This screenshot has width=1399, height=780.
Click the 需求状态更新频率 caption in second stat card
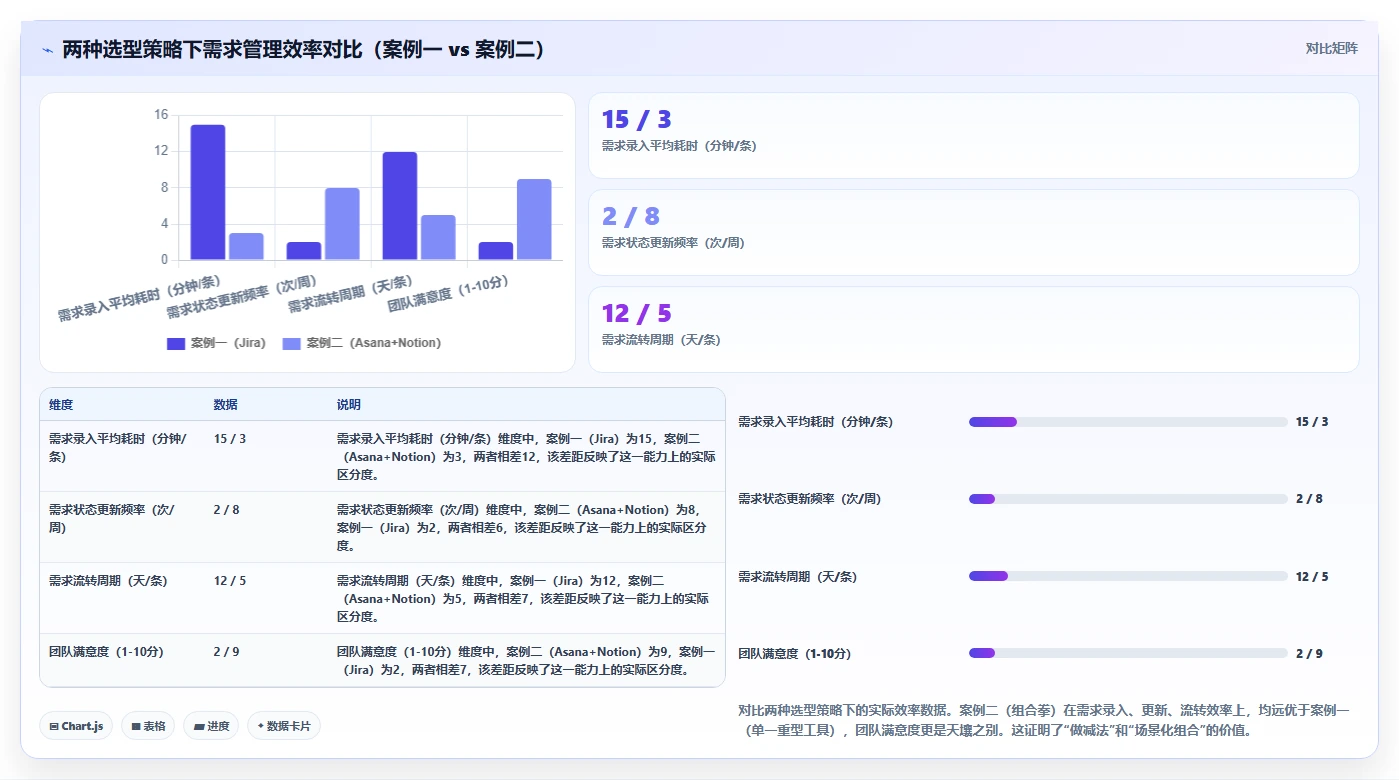[x=673, y=243]
